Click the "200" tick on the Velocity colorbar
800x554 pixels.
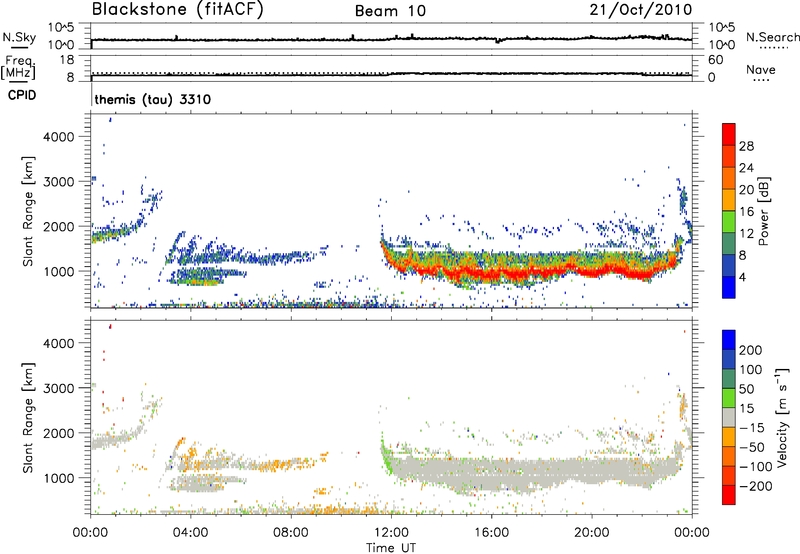[x=751, y=350]
